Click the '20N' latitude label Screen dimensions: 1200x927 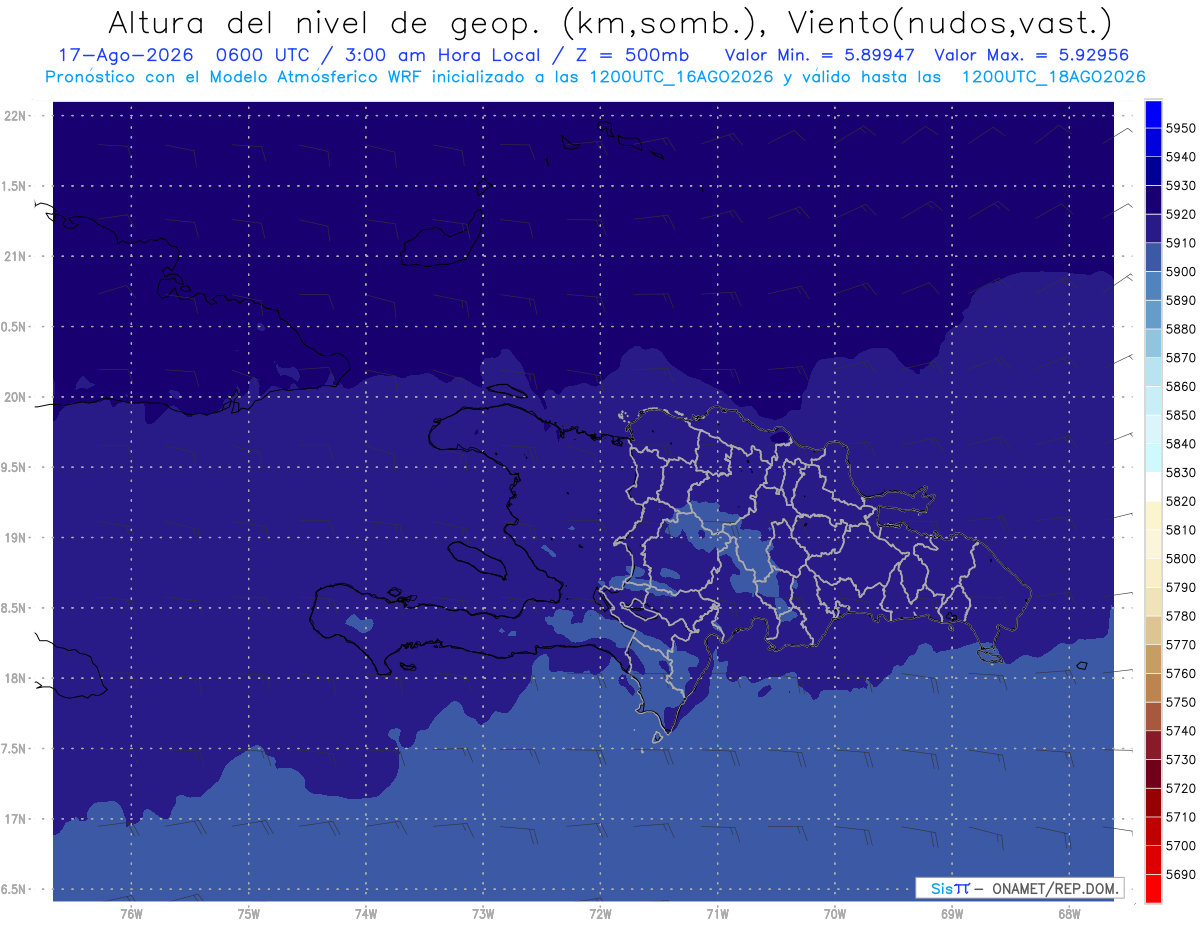17,397
